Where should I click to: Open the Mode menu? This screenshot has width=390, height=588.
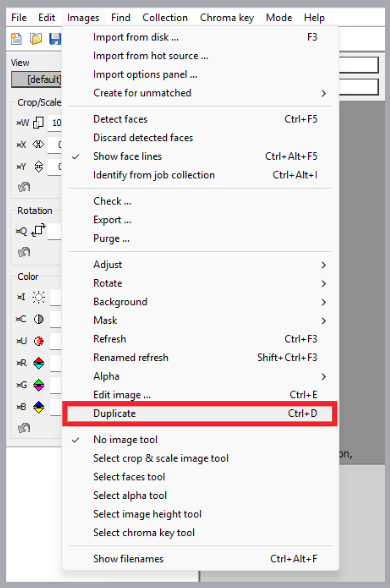(279, 18)
